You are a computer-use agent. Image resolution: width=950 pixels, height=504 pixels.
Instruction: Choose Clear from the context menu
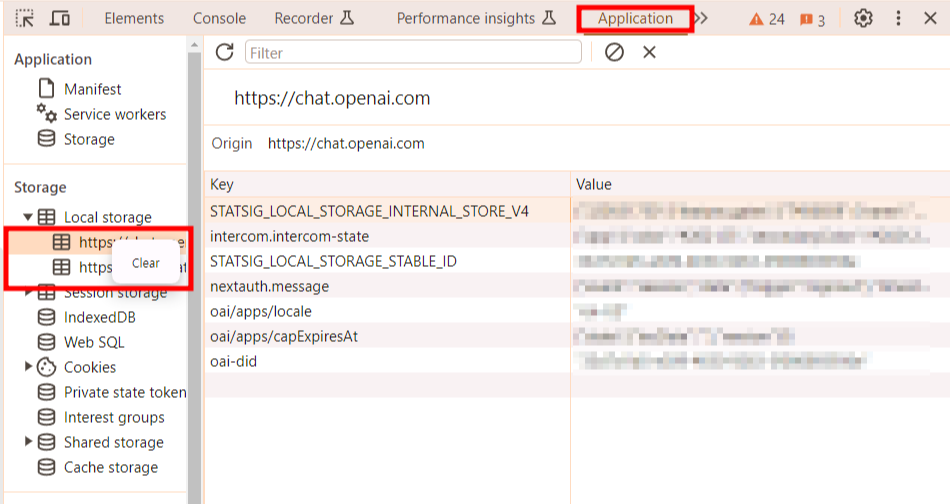[146, 263]
